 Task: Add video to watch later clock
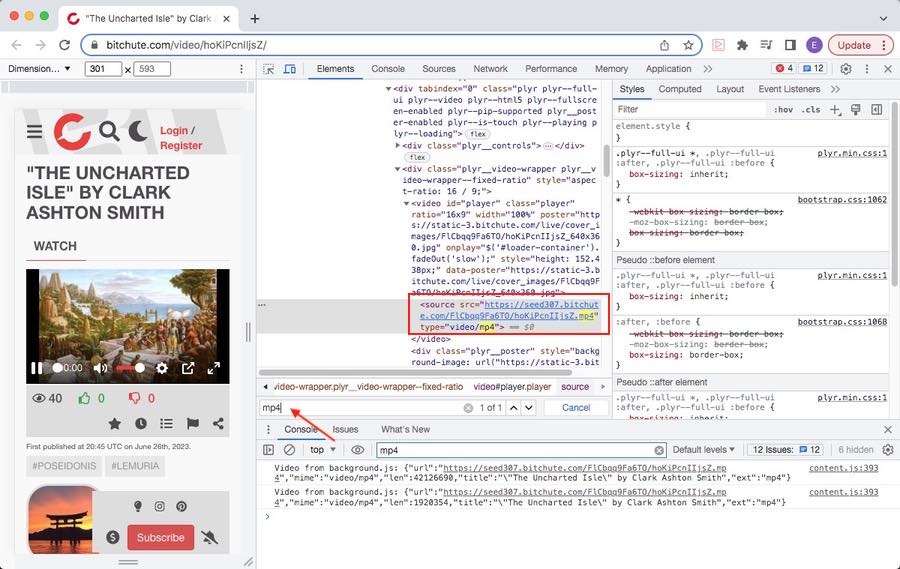[141, 424]
